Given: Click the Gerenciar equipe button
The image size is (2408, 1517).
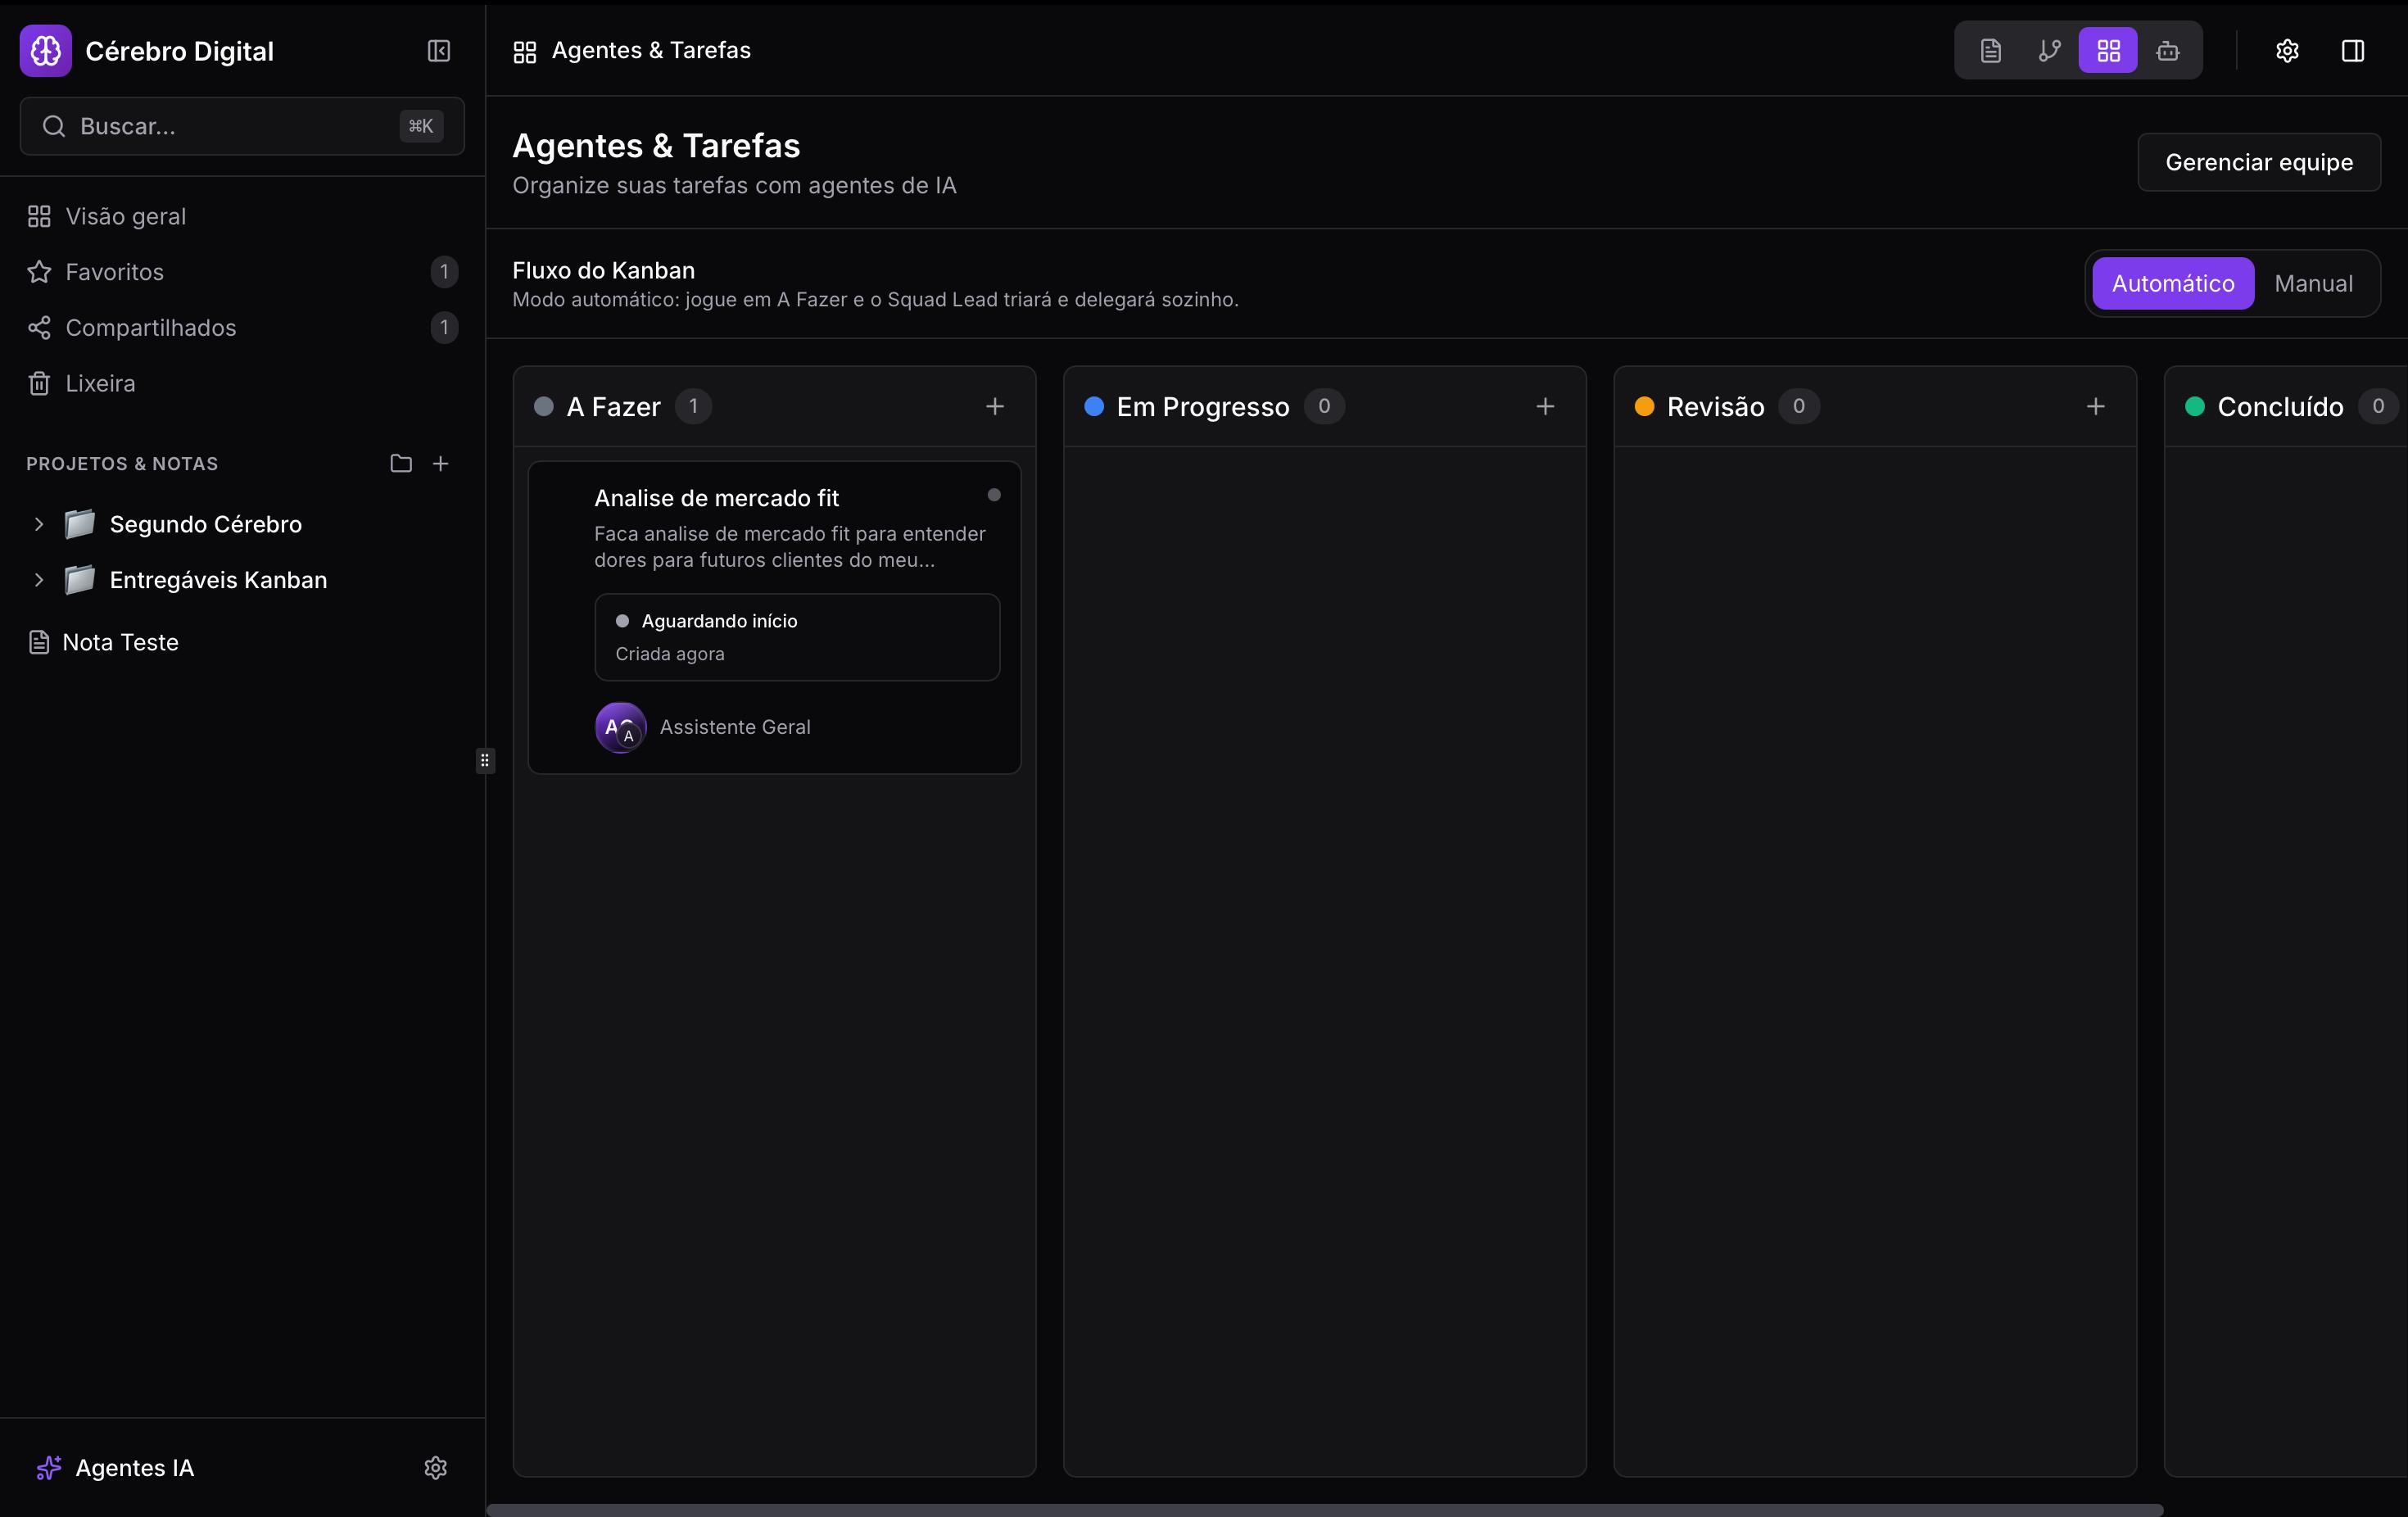Looking at the screenshot, I should click(2258, 162).
